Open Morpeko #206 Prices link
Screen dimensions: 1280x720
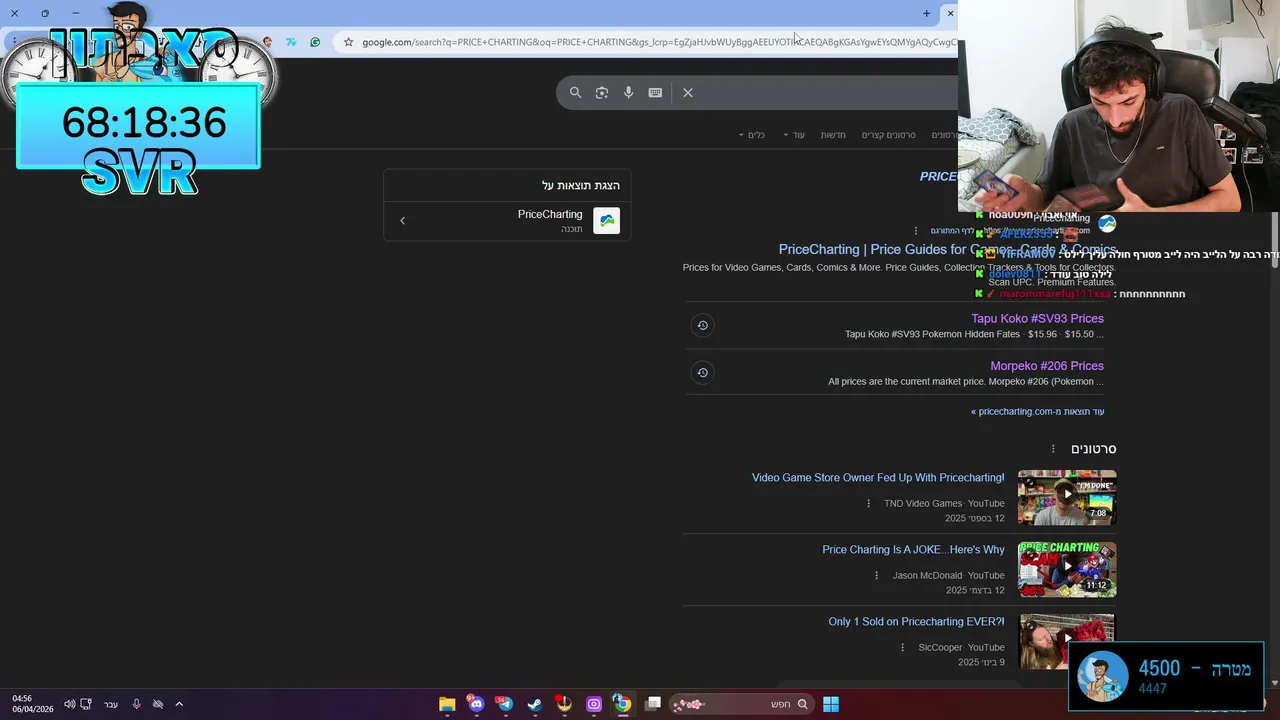pyautogui.click(x=1047, y=366)
